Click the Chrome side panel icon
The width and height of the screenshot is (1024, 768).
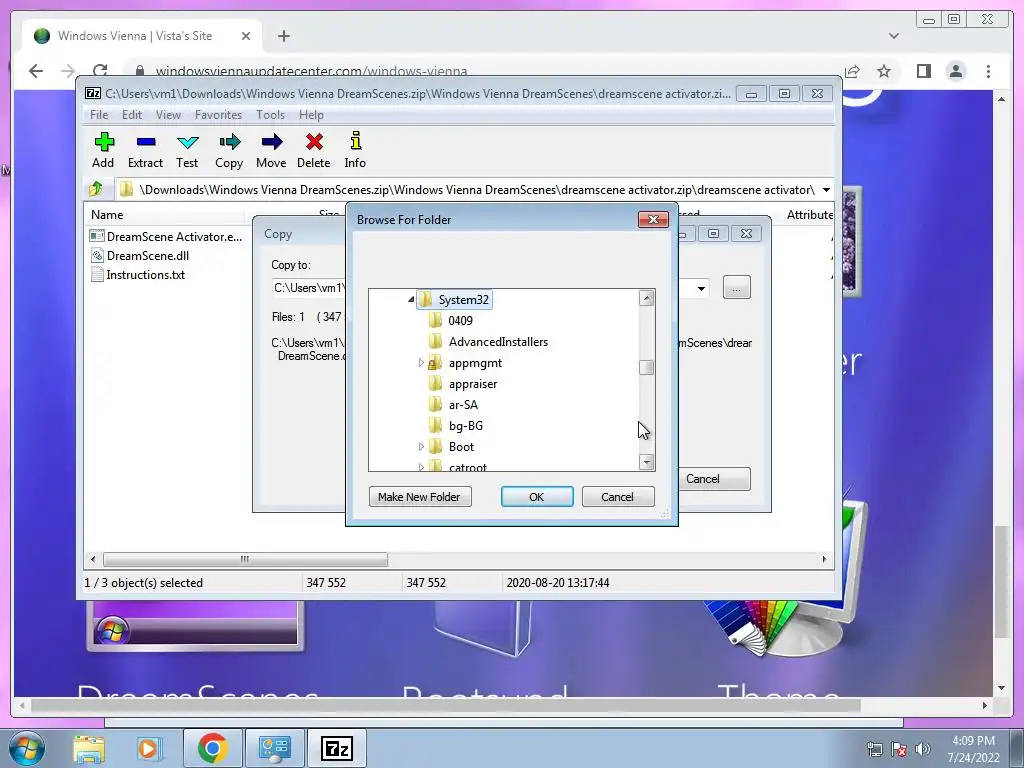923,71
